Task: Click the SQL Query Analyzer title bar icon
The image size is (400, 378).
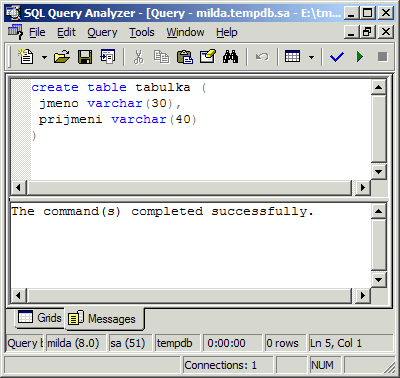Action: click(13, 13)
